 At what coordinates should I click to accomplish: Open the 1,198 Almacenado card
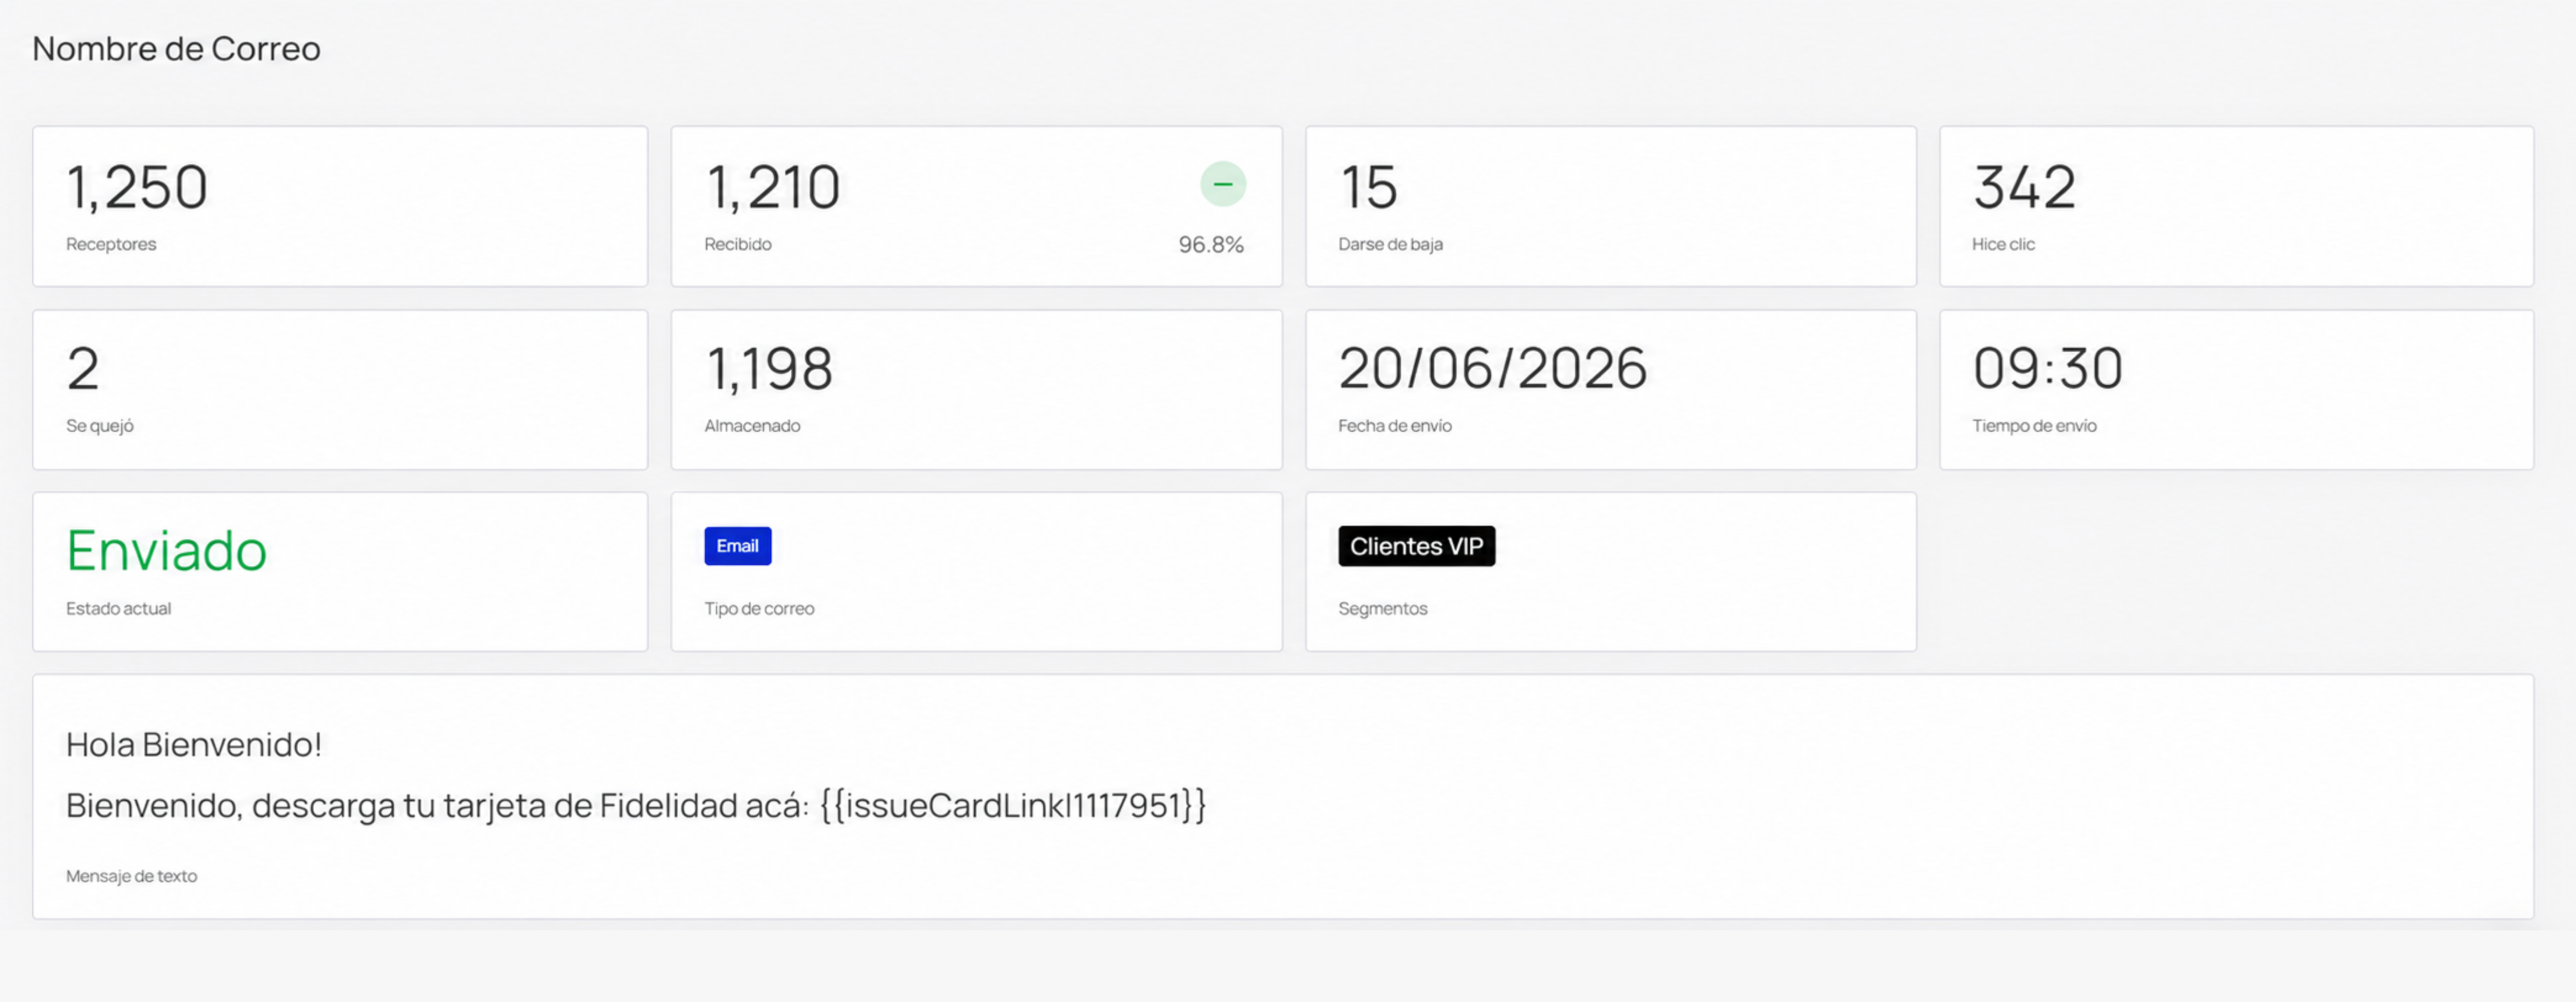pos(976,389)
